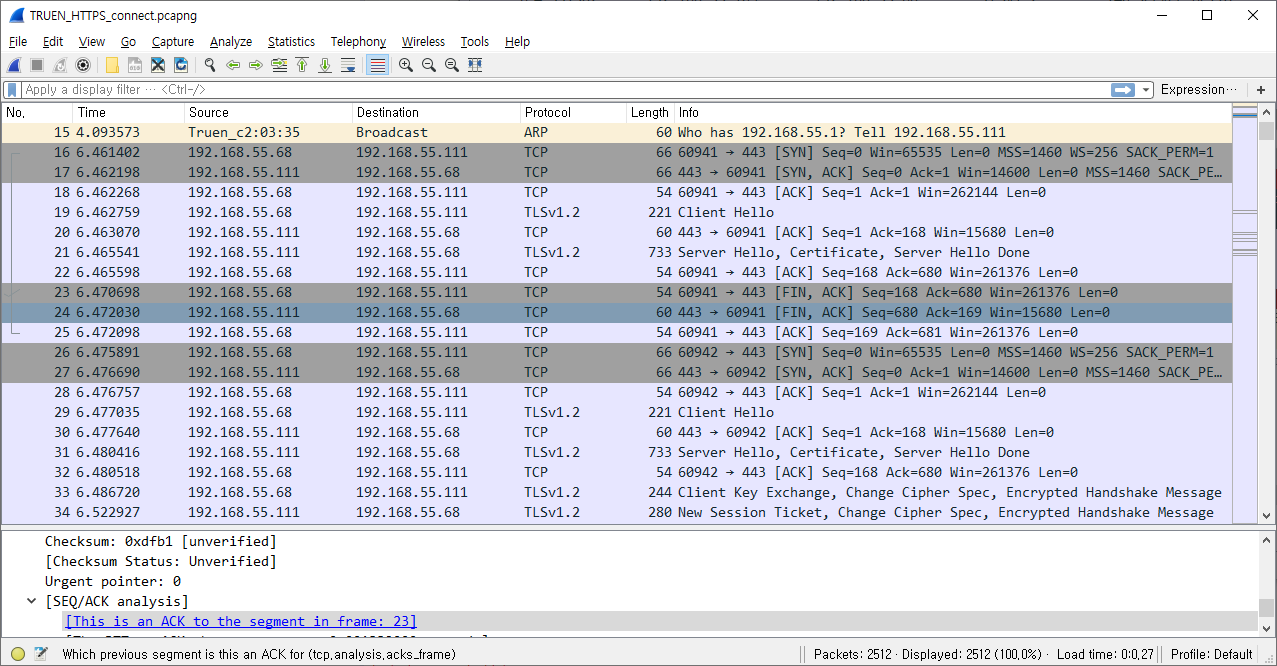Open the display filter history dropdown arrow
The image size is (1277, 666).
[1146, 90]
